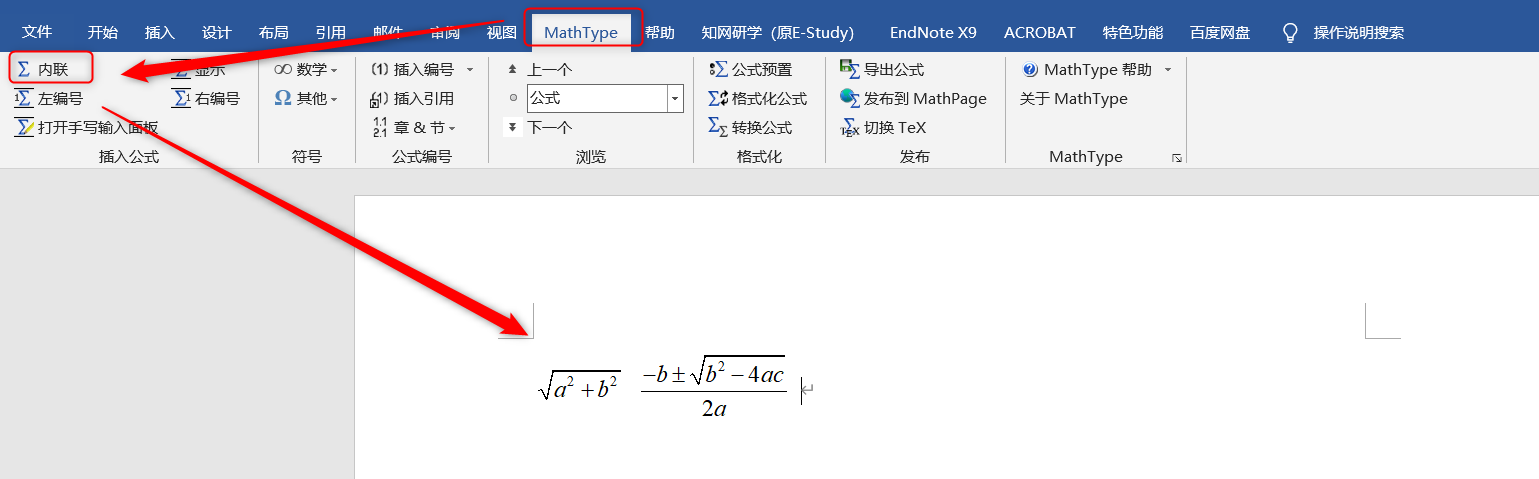Switch to the 开始 tab
1539x479 pixels.
[x=102, y=32]
